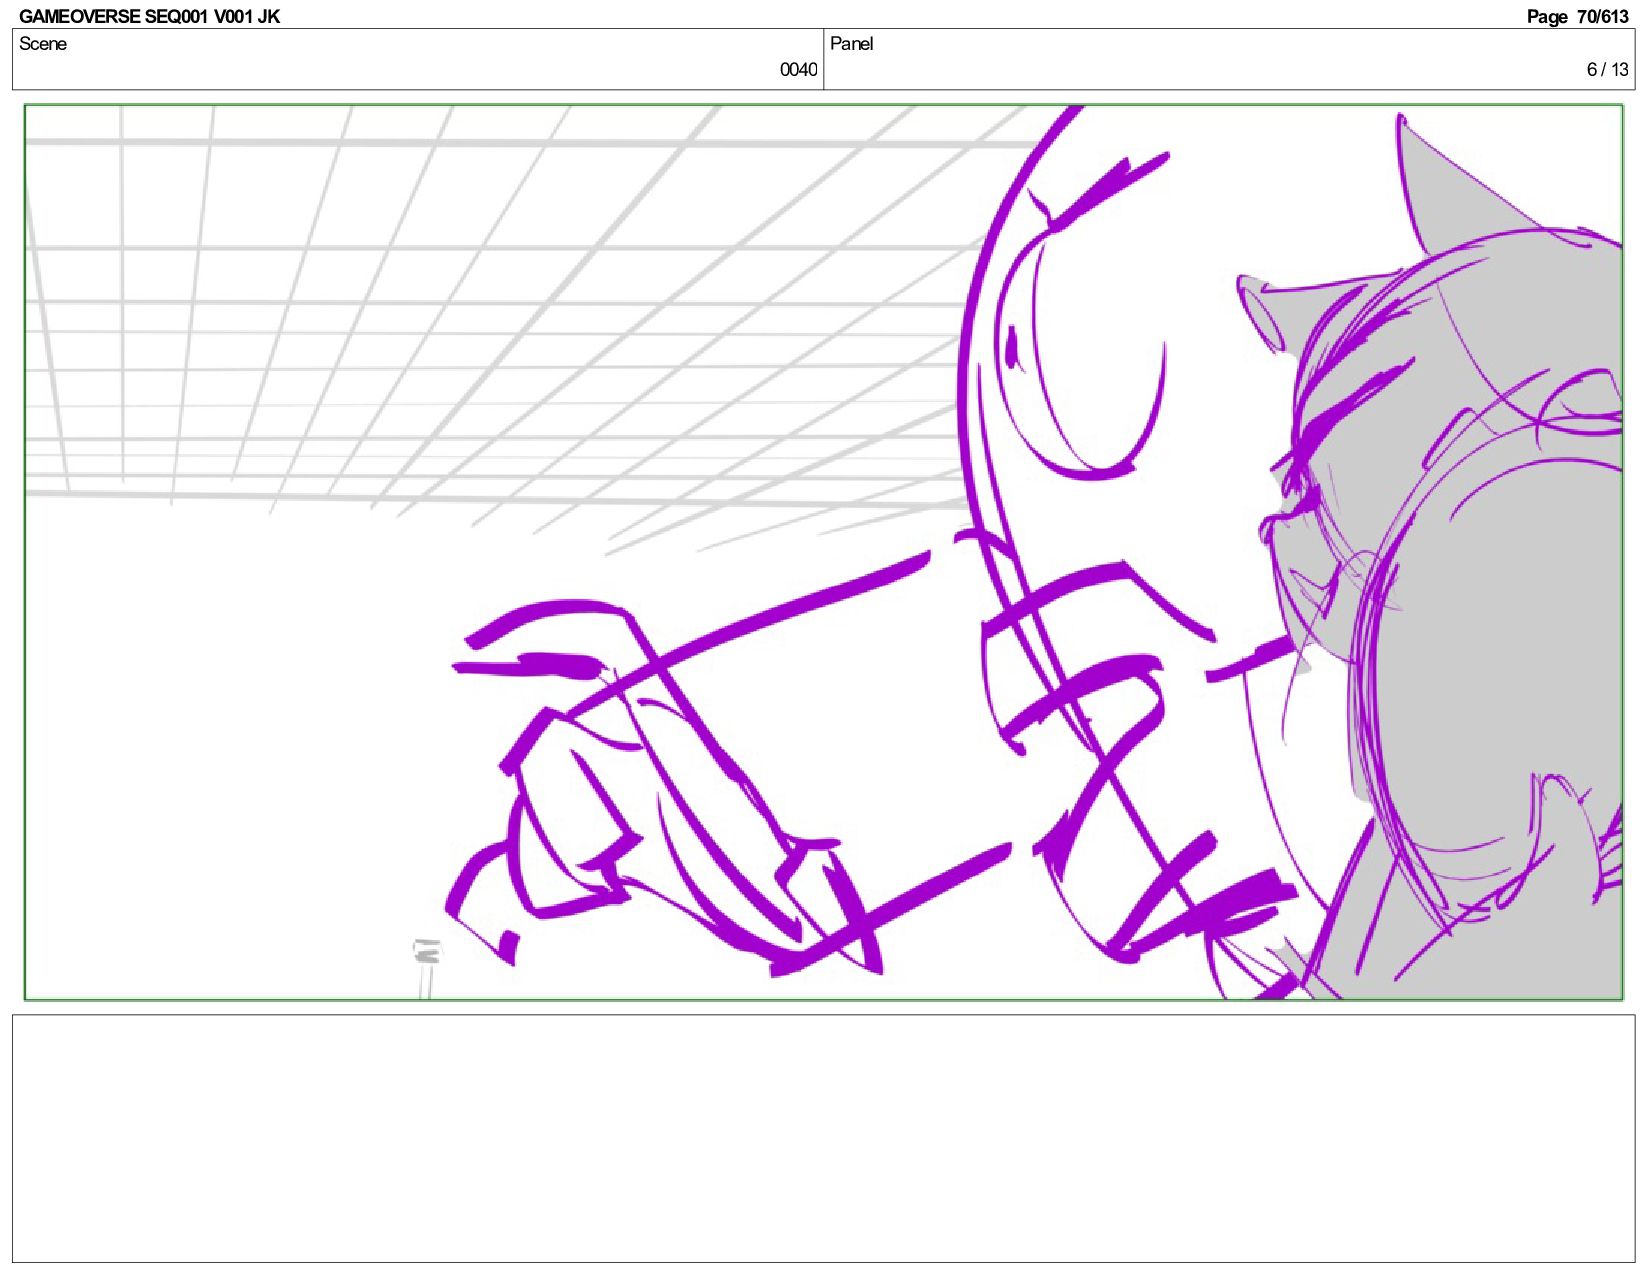Click the Panel label

(851, 44)
